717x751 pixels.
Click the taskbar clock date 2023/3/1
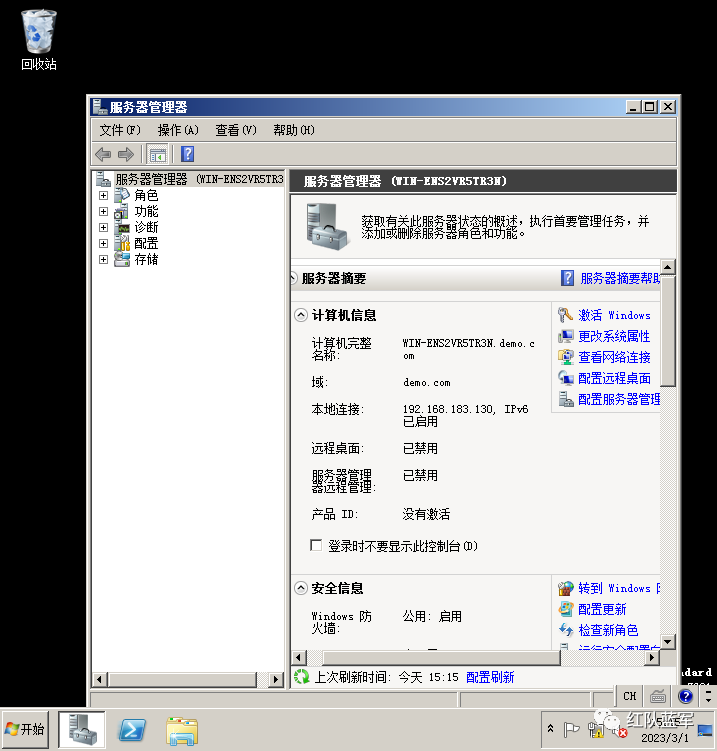point(664,738)
